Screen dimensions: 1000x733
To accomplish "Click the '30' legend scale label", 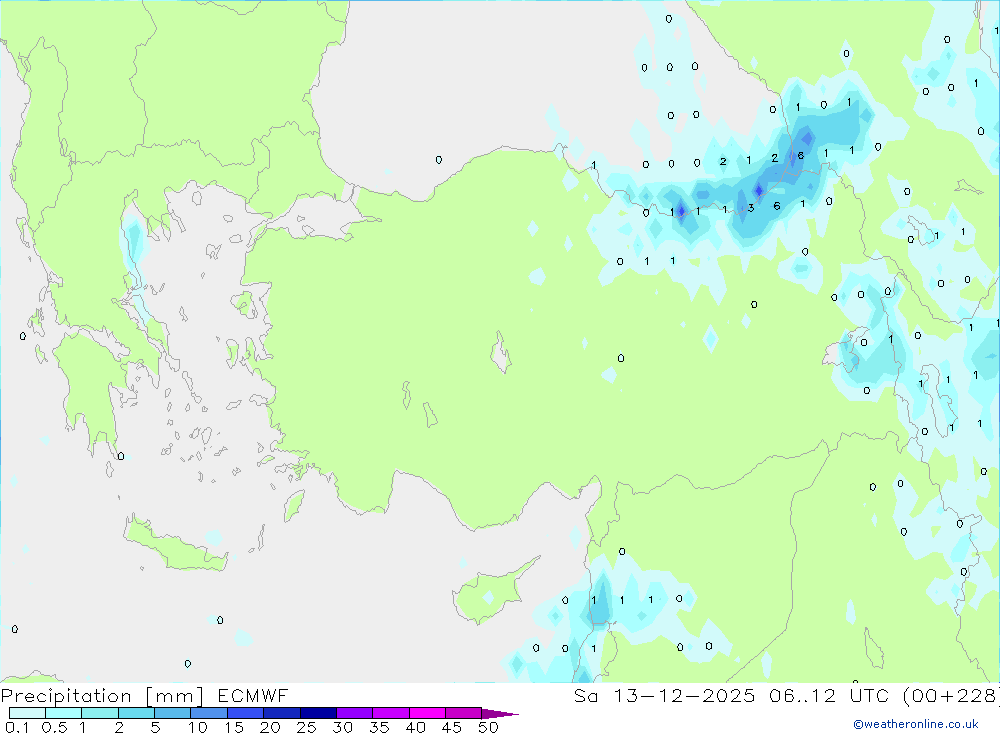I will [343, 727].
